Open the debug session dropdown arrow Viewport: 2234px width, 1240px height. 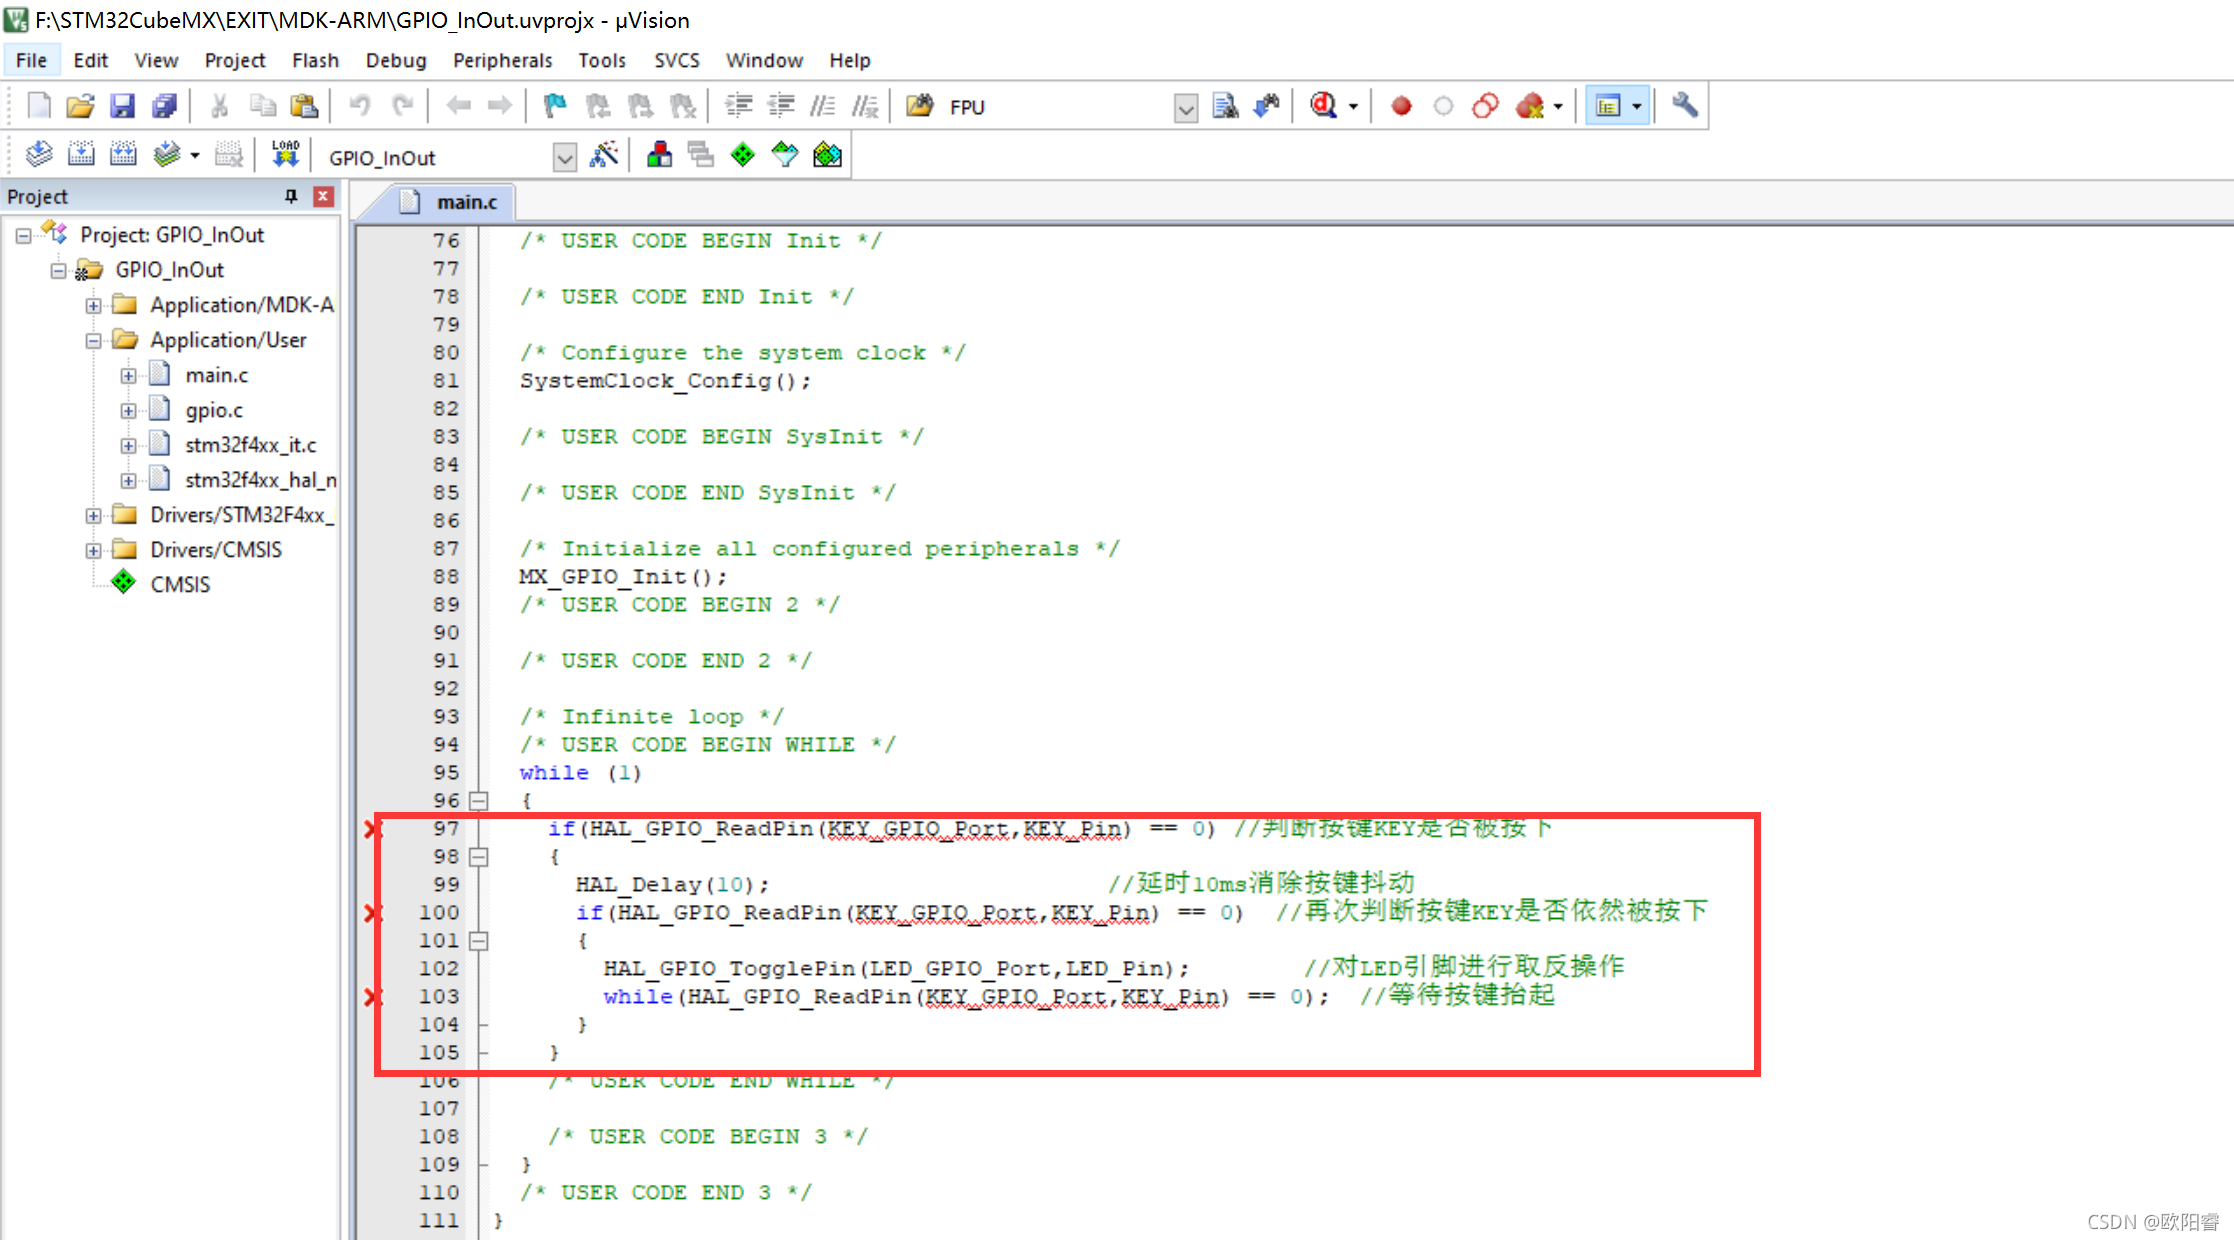pos(1353,106)
